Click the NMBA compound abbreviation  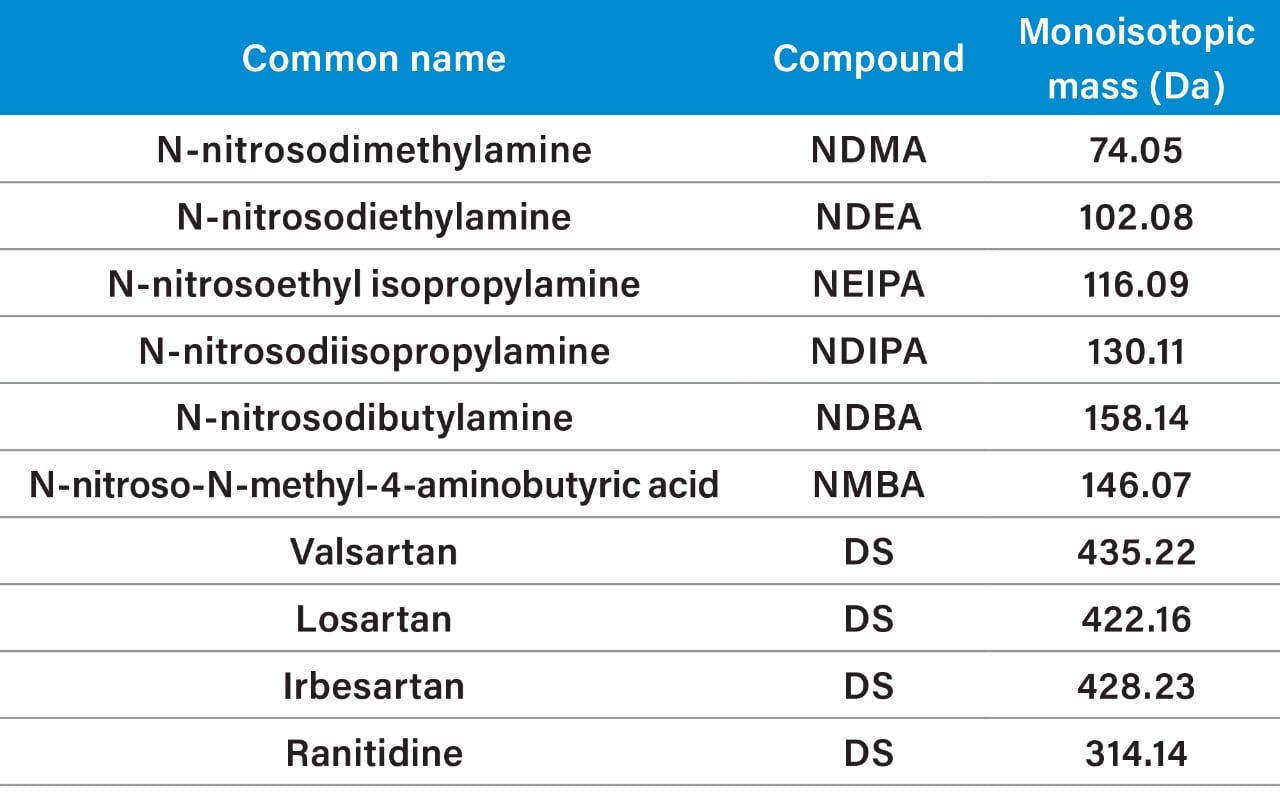868,485
